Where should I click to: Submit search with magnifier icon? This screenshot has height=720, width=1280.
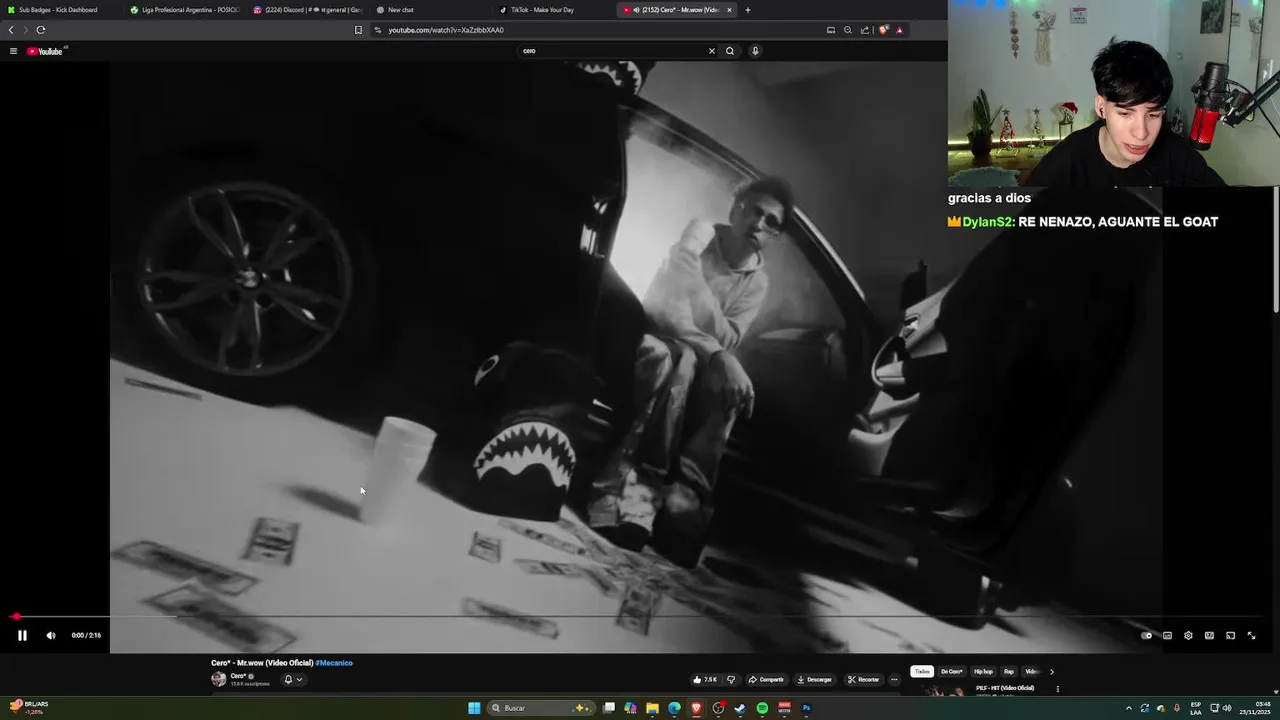click(730, 51)
